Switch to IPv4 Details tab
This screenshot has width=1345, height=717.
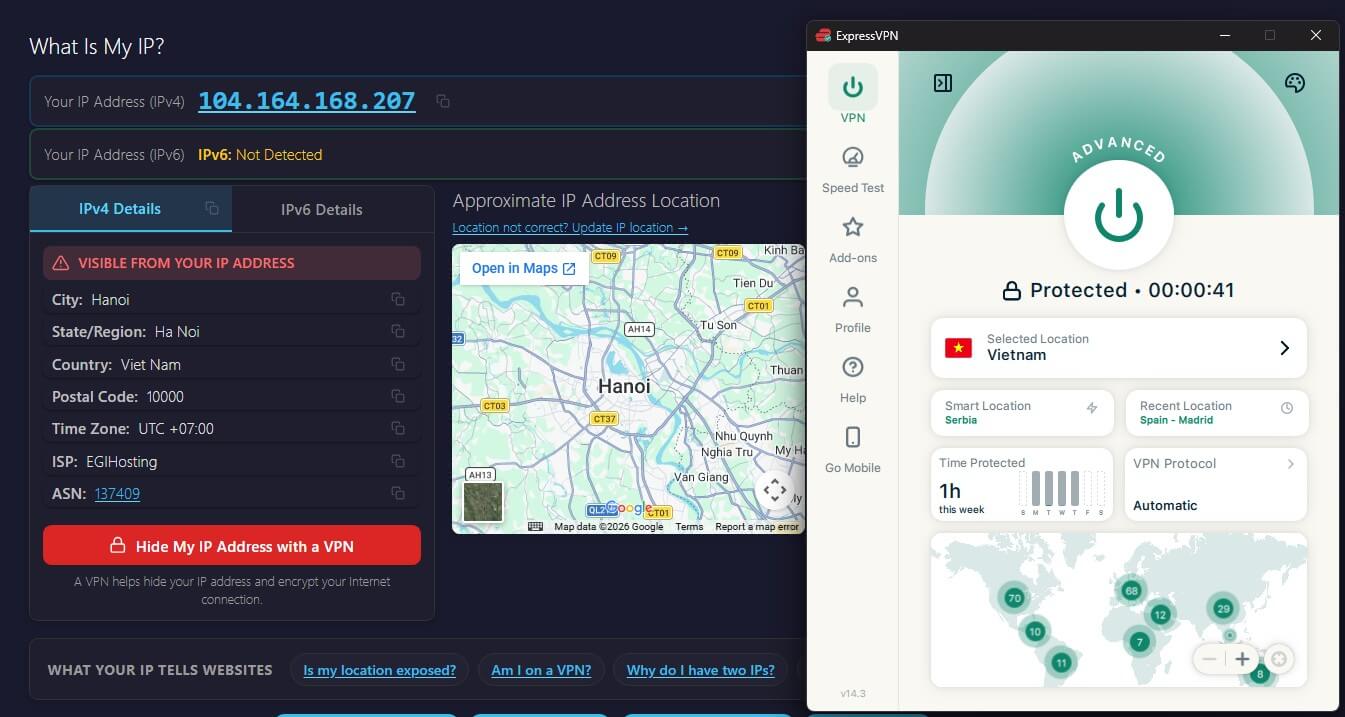point(120,209)
